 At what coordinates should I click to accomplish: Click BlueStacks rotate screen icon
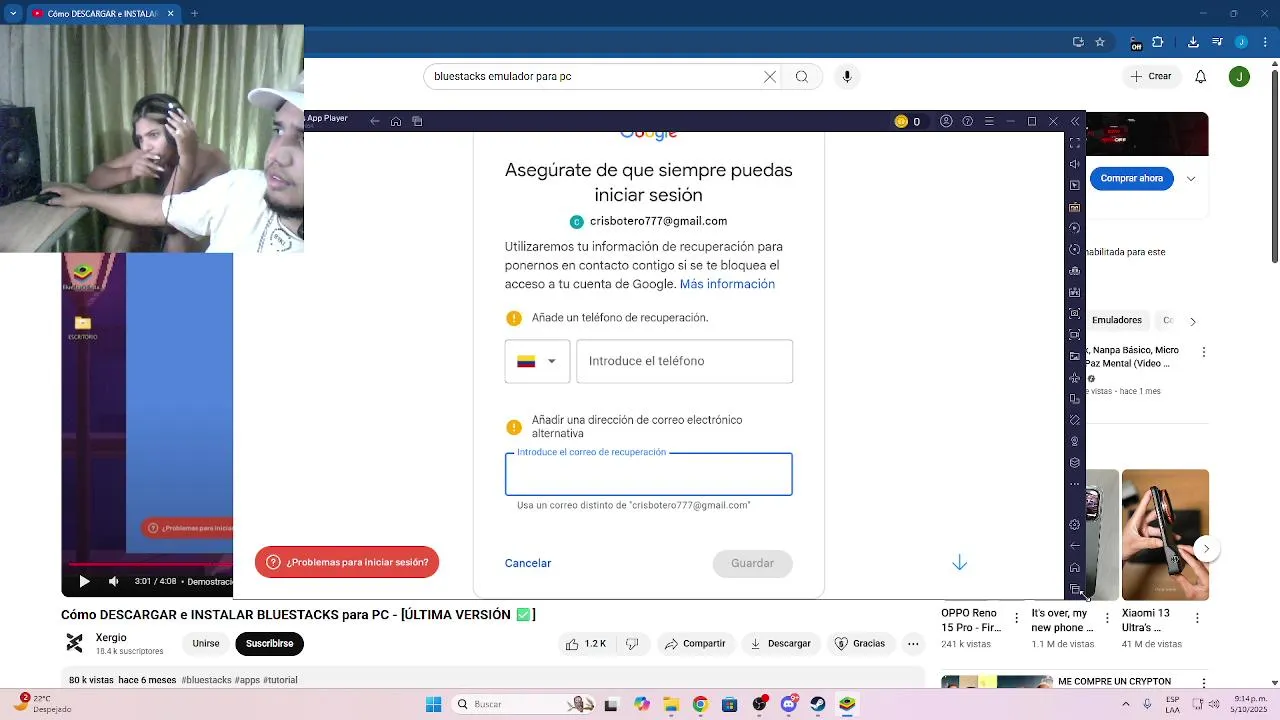click(1075, 399)
